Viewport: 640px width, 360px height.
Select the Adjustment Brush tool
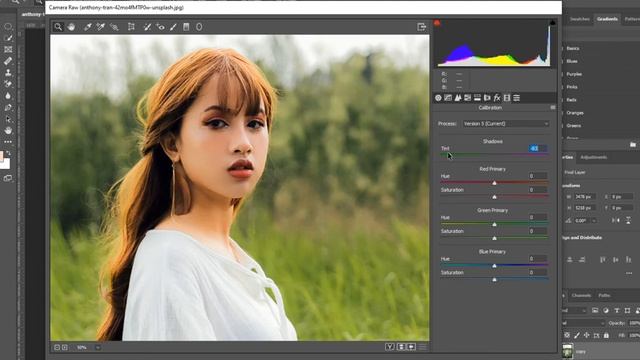pyautogui.click(x=173, y=27)
